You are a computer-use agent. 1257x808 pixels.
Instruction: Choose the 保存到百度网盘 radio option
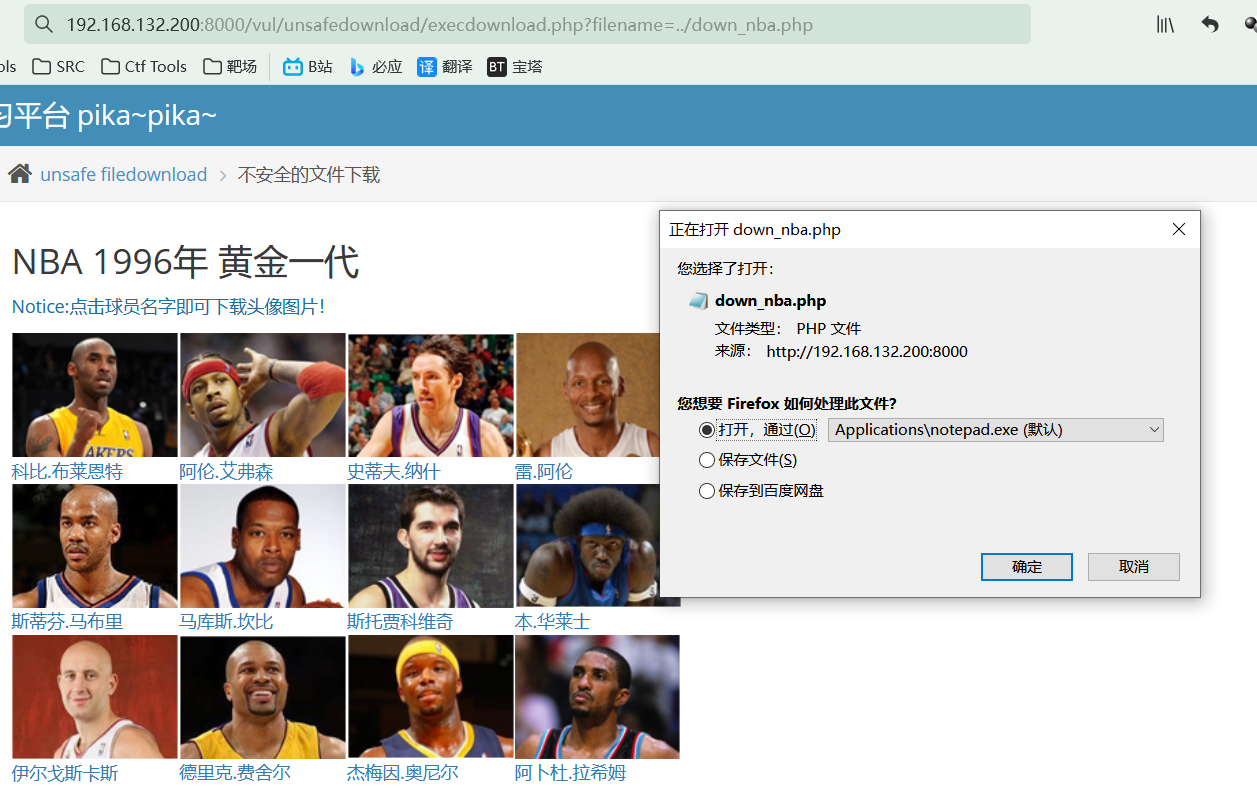click(707, 491)
